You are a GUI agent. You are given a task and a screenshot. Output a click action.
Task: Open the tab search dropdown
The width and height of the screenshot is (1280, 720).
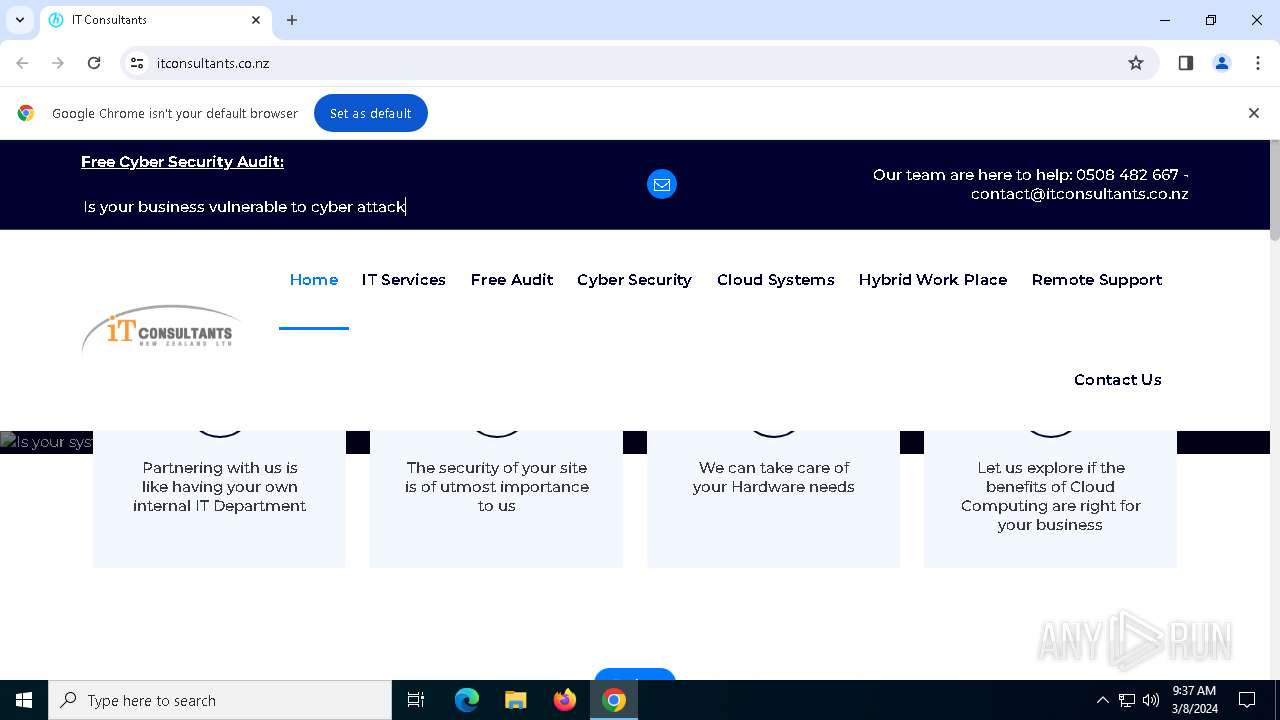(x=20, y=20)
